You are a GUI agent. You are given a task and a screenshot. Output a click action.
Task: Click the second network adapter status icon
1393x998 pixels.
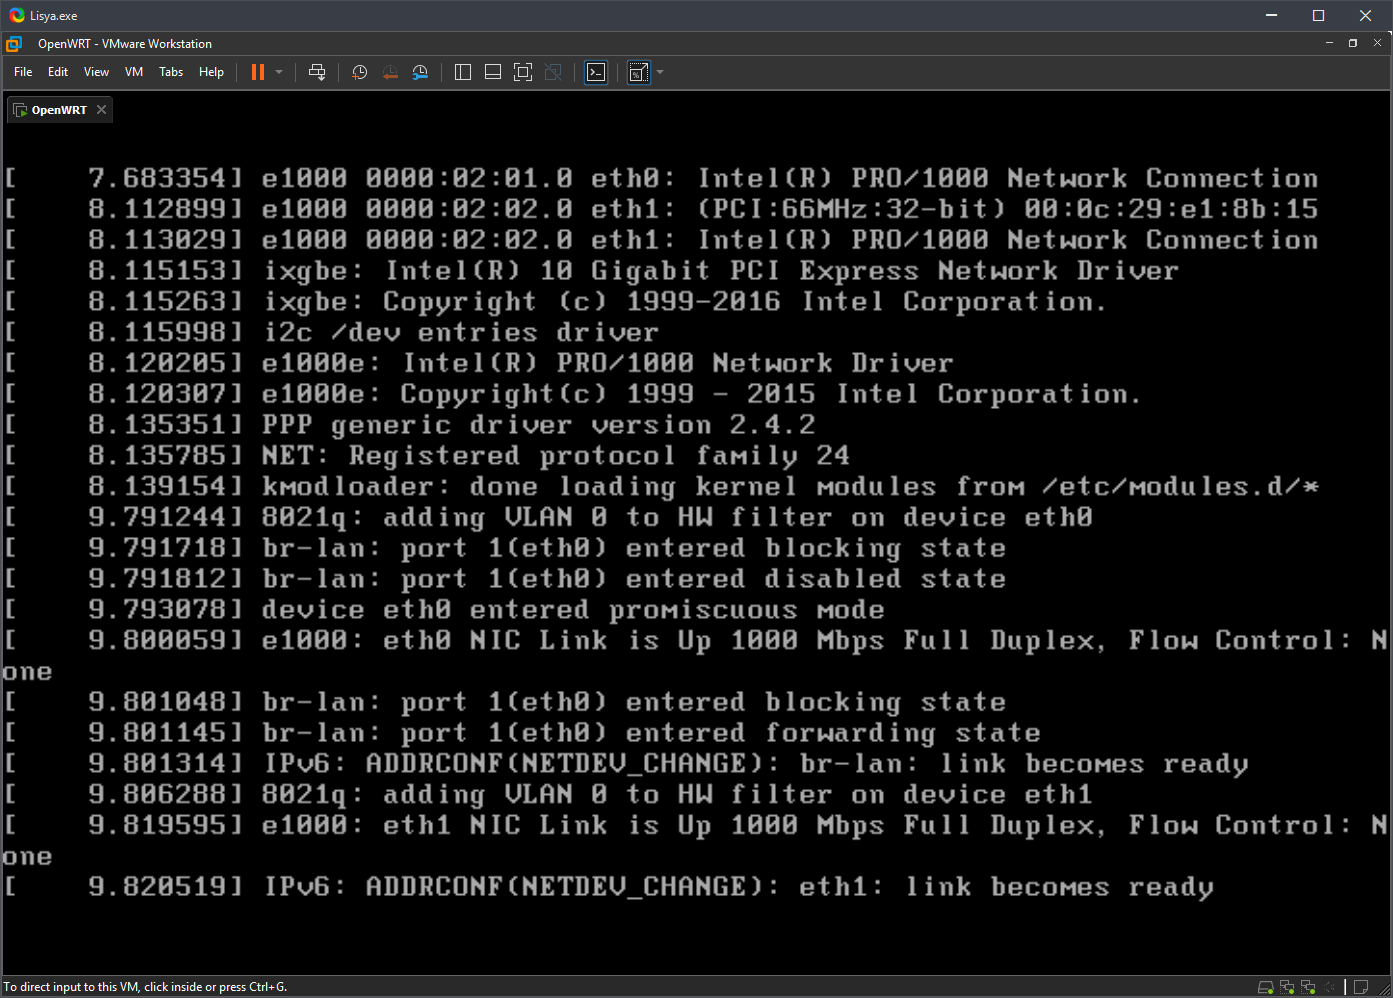(x=1308, y=987)
